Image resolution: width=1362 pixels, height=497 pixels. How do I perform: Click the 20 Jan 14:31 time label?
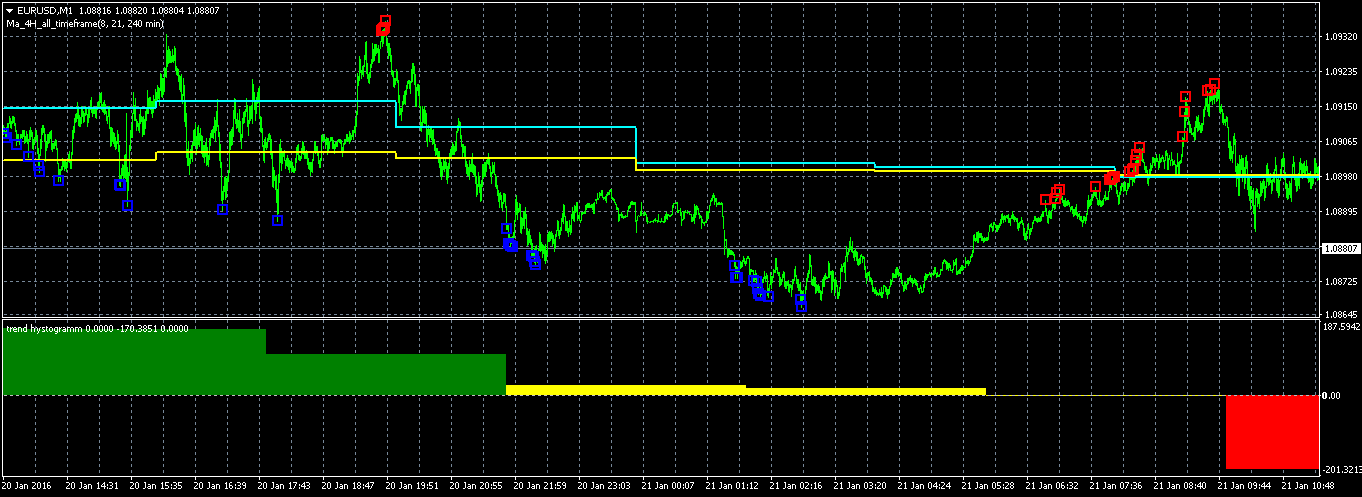(x=93, y=486)
